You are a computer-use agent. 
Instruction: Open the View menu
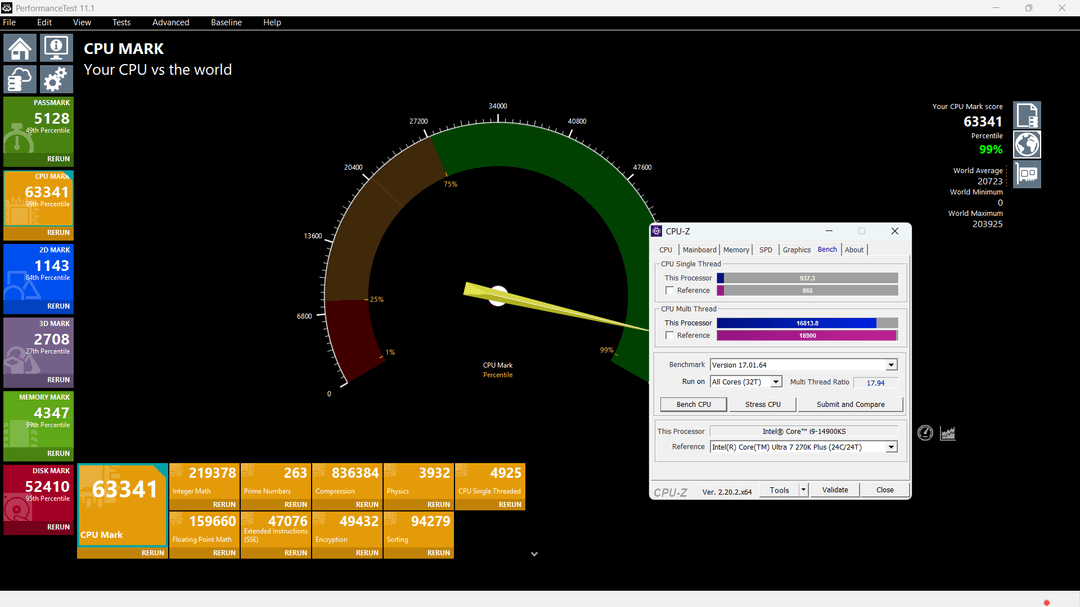(x=82, y=22)
